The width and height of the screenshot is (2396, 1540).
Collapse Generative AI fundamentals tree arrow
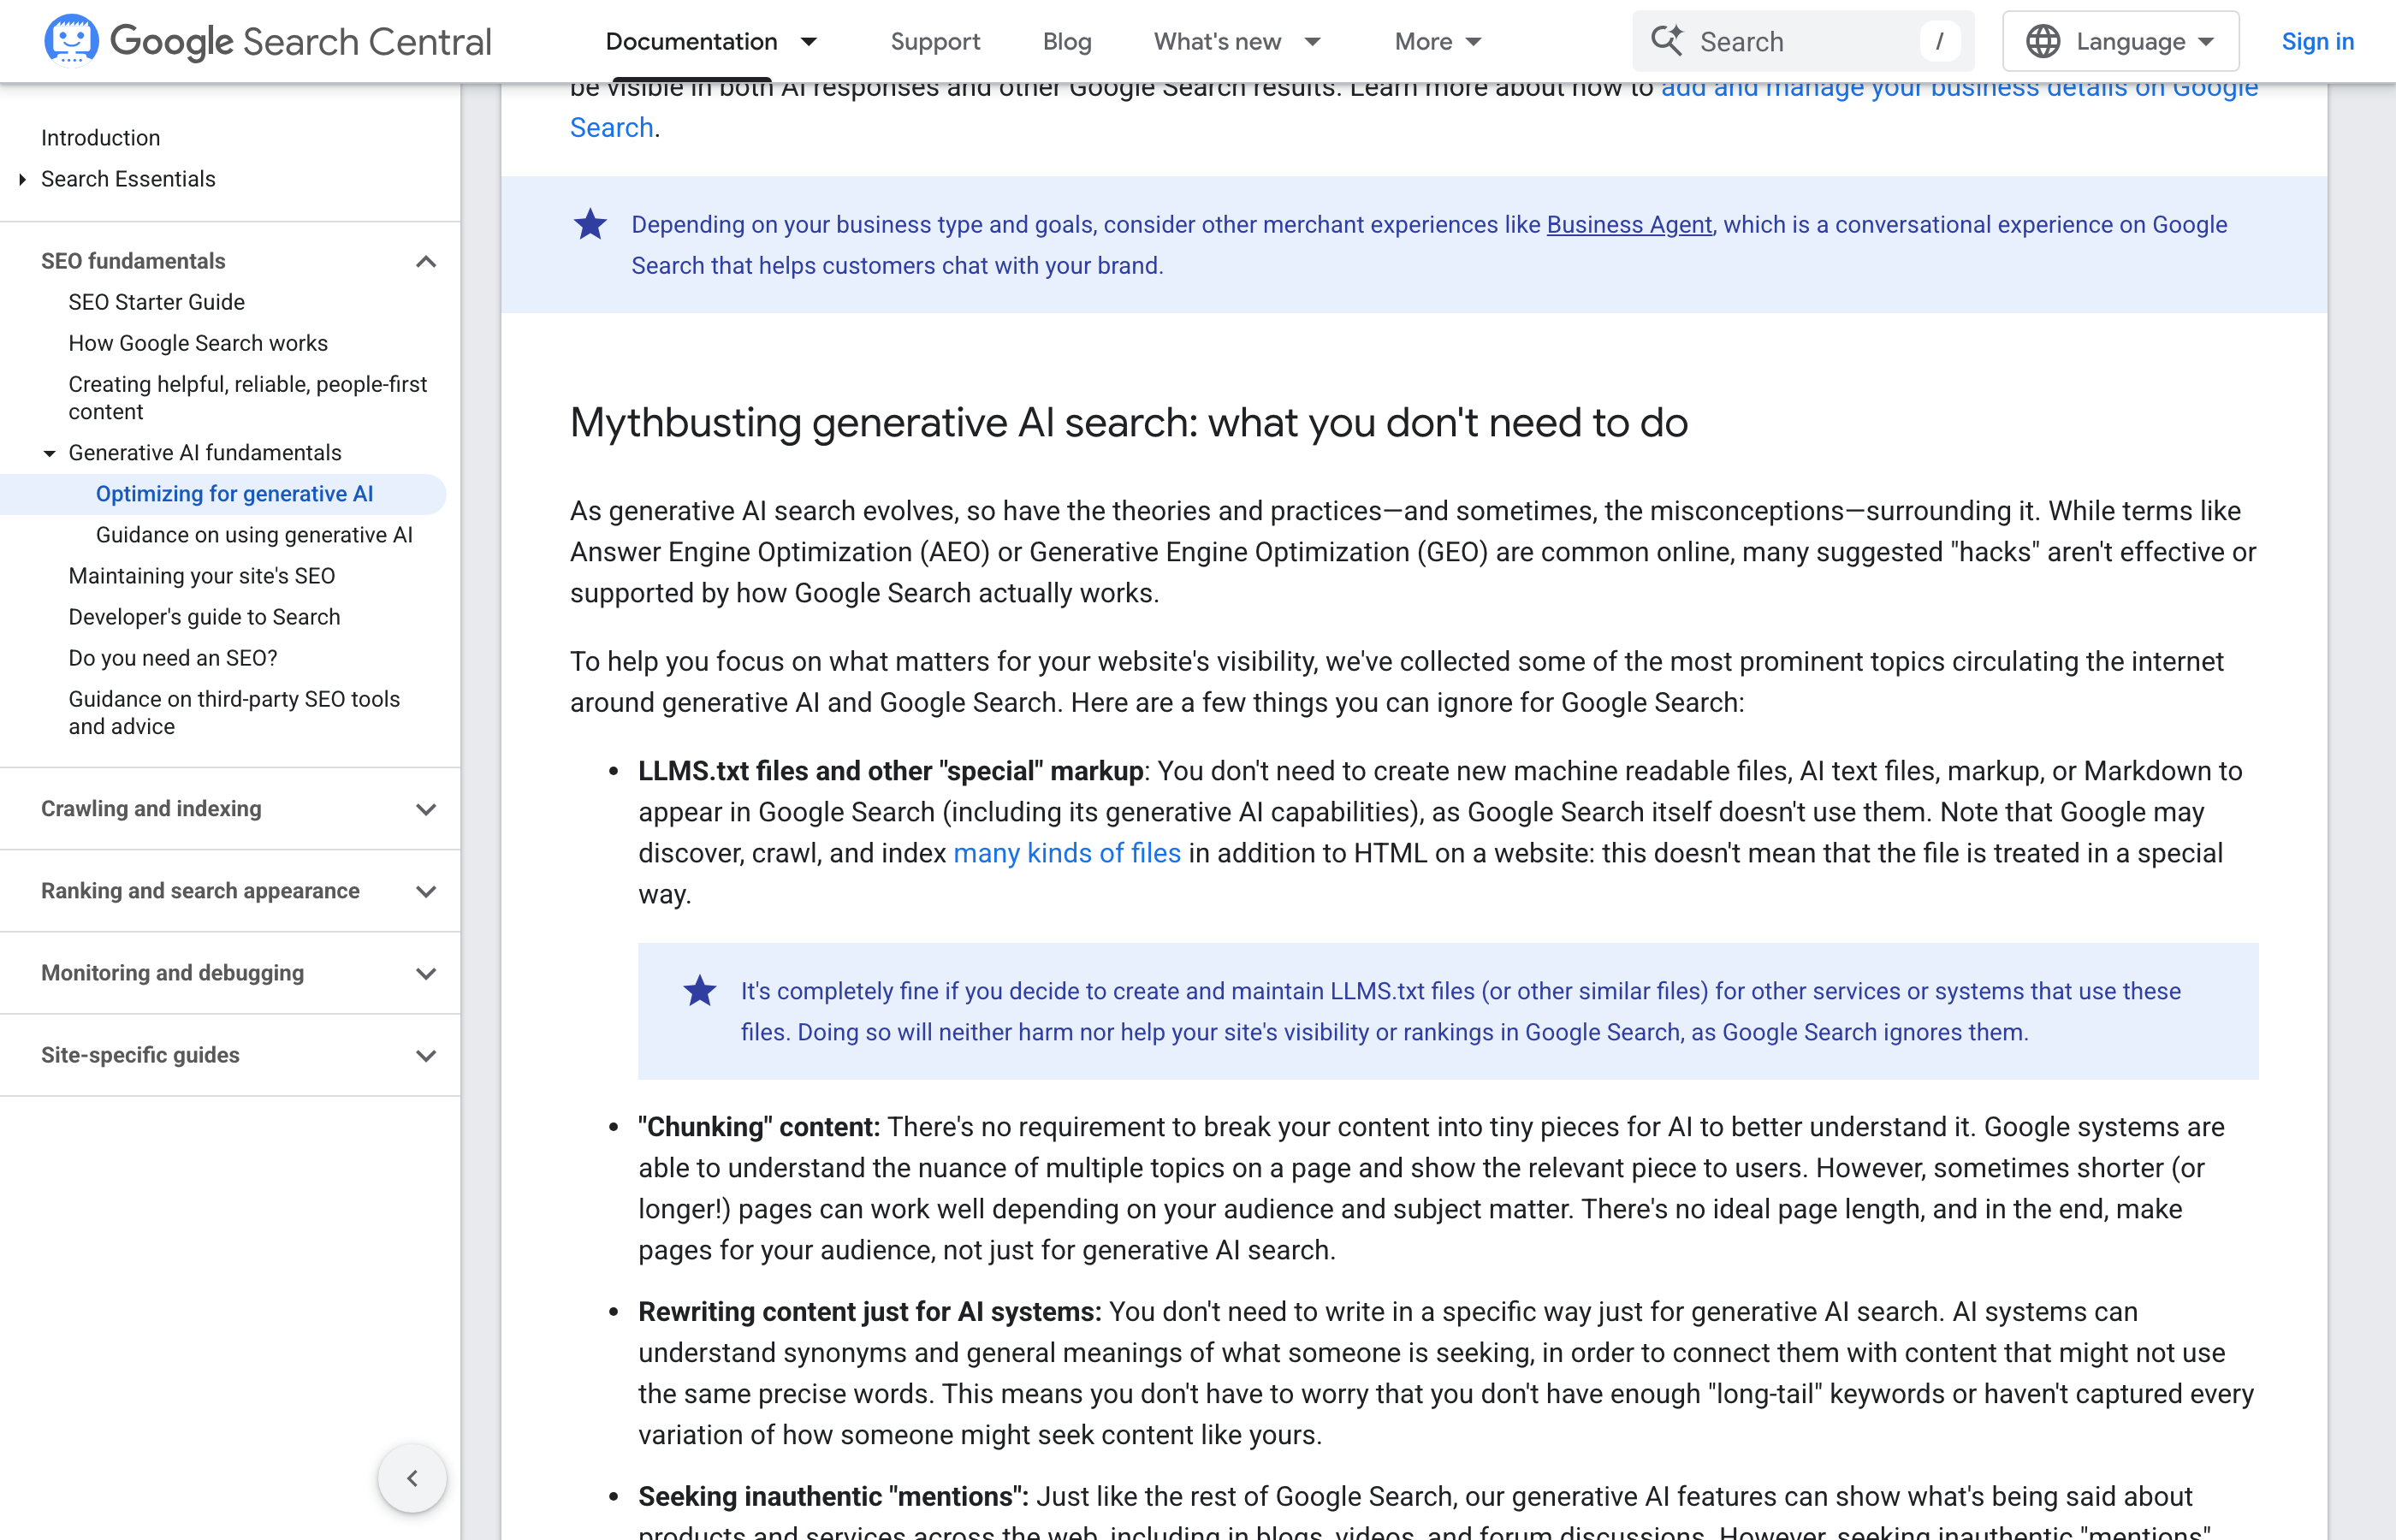click(49, 453)
